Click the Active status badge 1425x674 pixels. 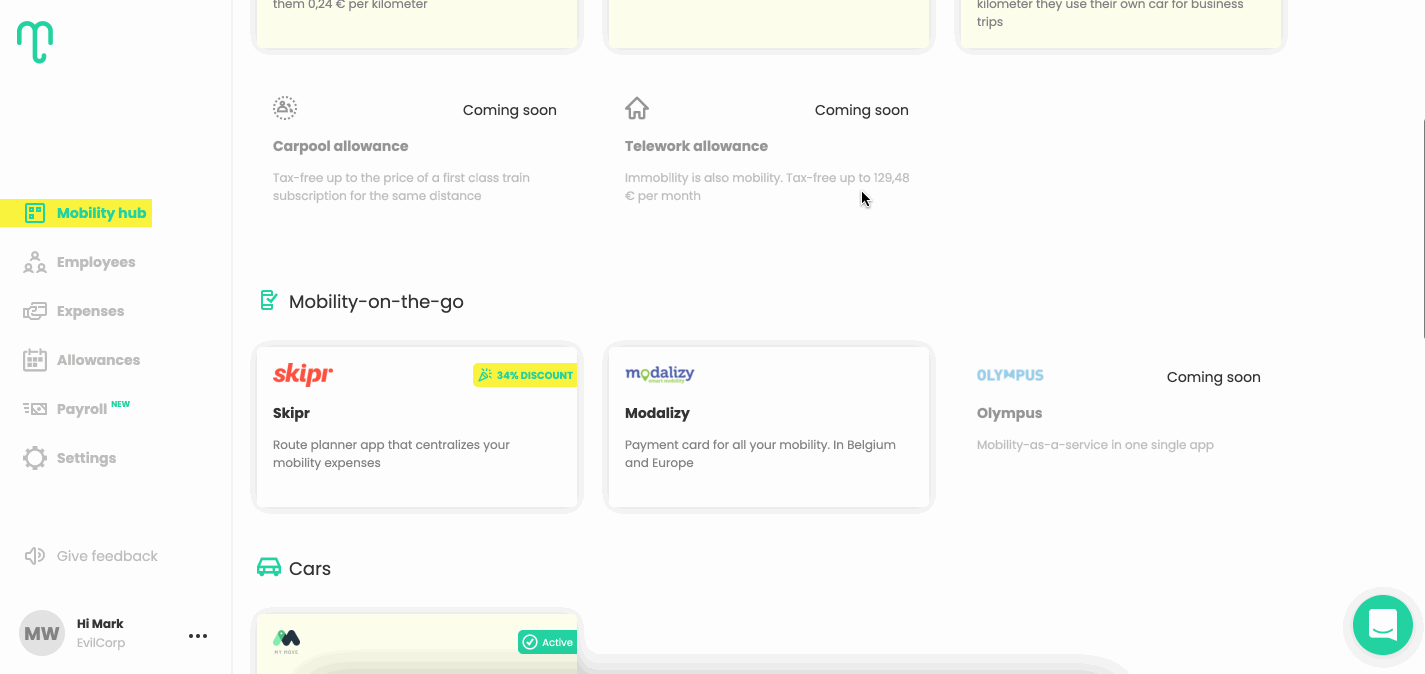click(548, 642)
